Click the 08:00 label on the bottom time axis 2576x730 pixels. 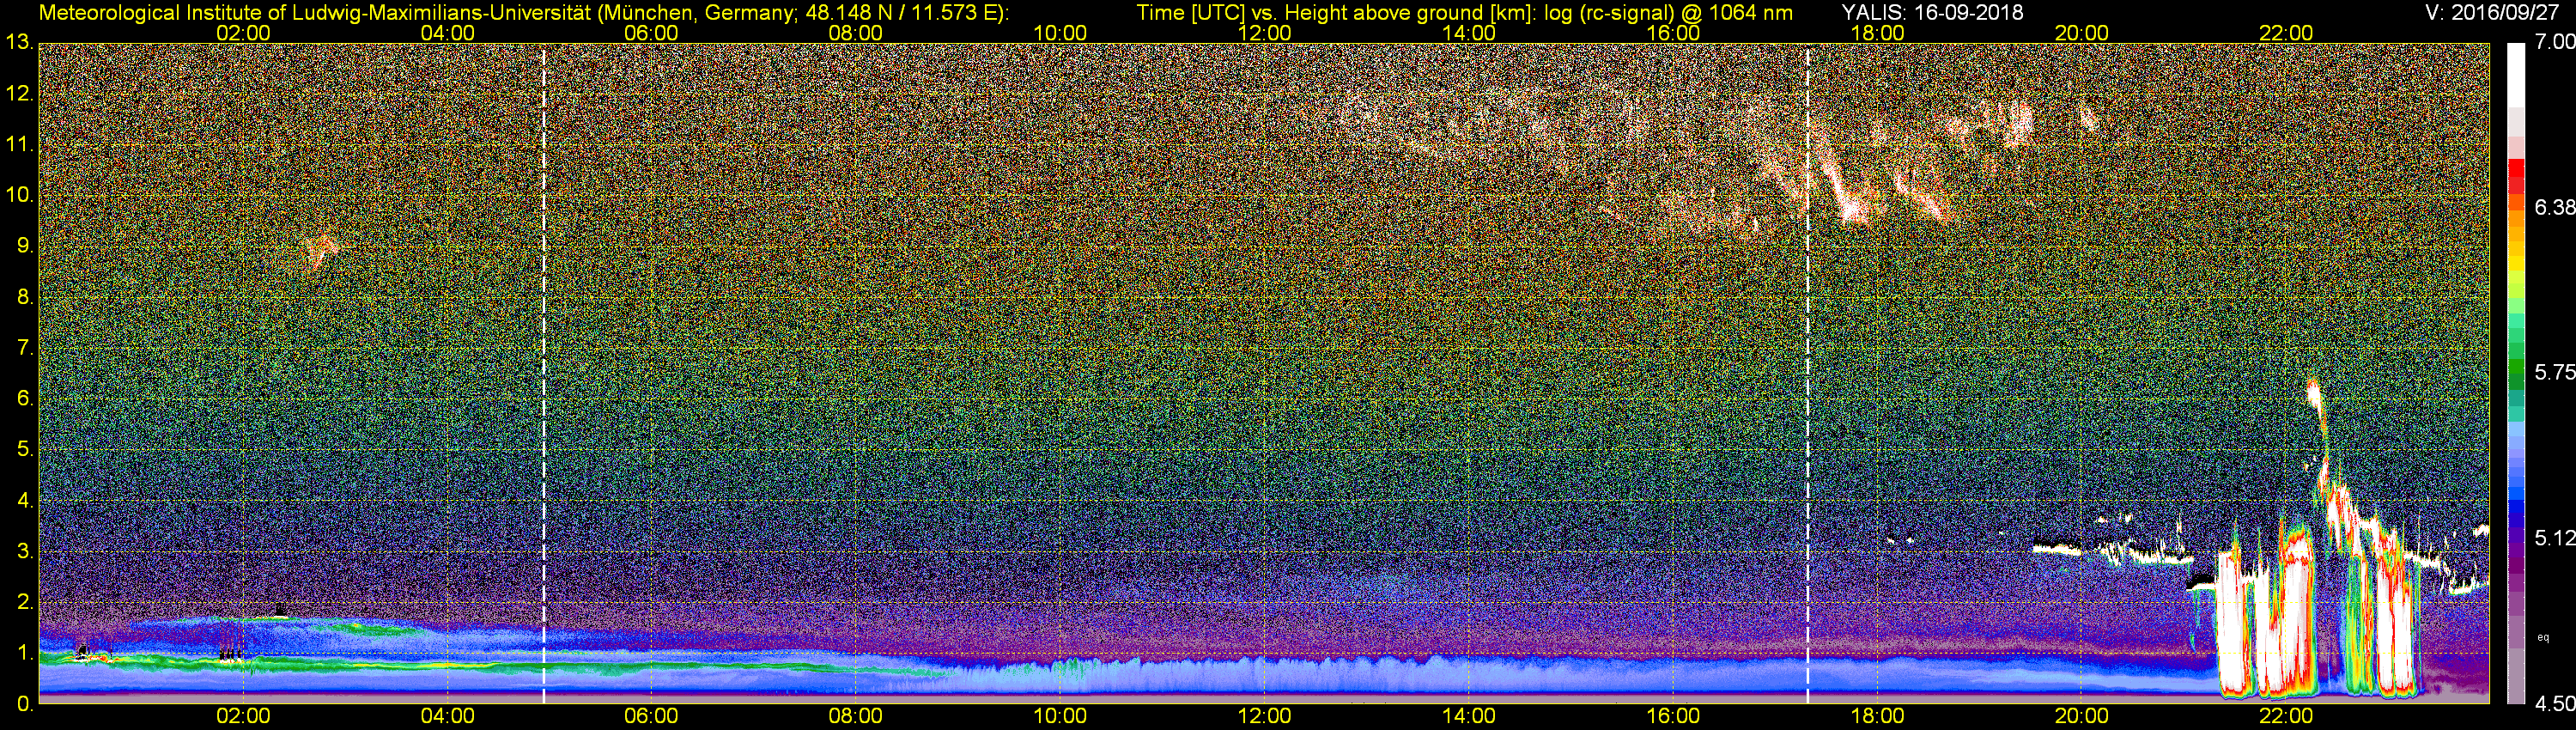pos(856,717)
